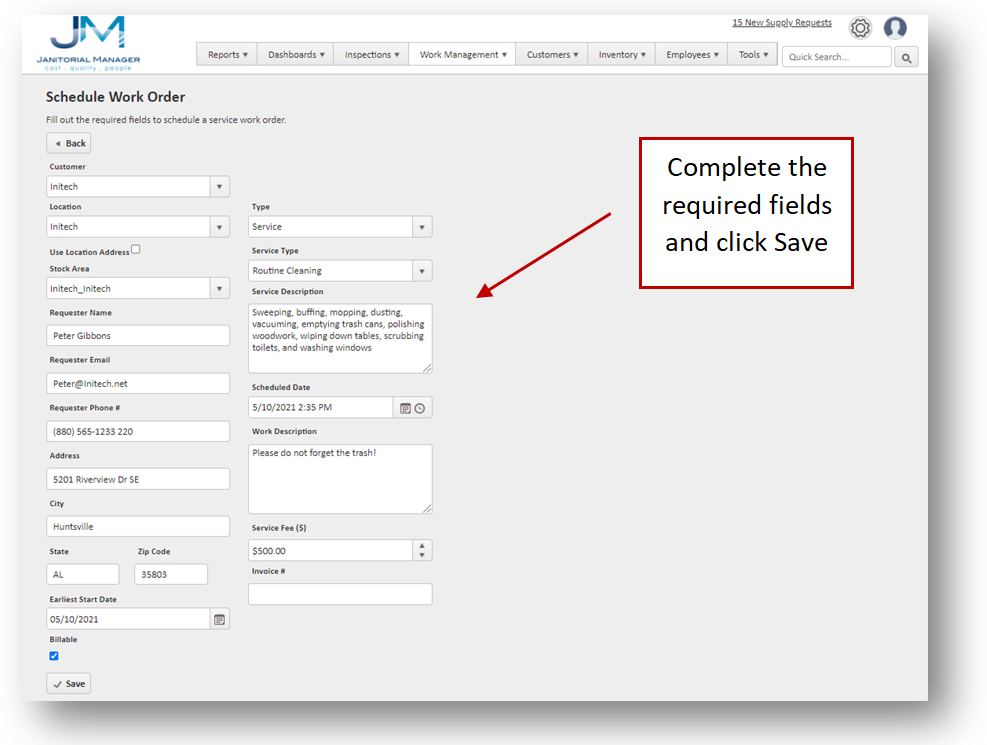Open the Type dropdown
This screenshot has height=745, width=987.
[421, 227]
